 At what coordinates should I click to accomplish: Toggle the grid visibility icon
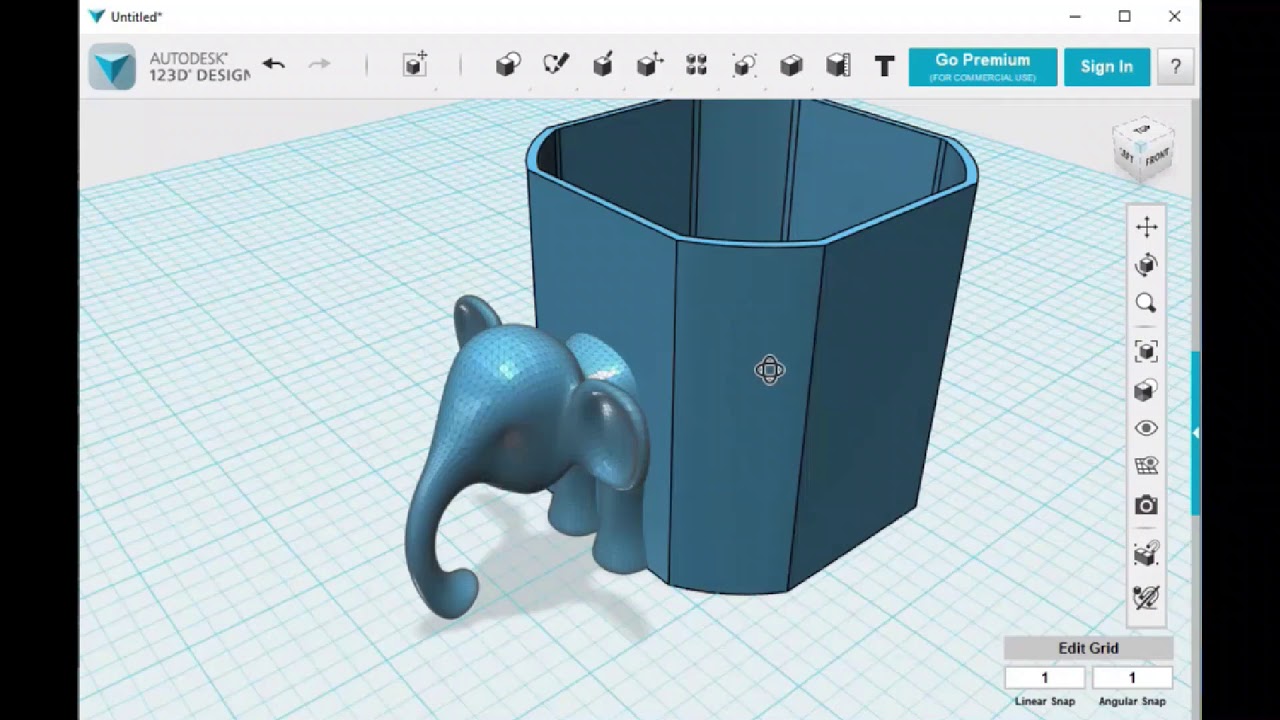click(x=1146, y=466)
